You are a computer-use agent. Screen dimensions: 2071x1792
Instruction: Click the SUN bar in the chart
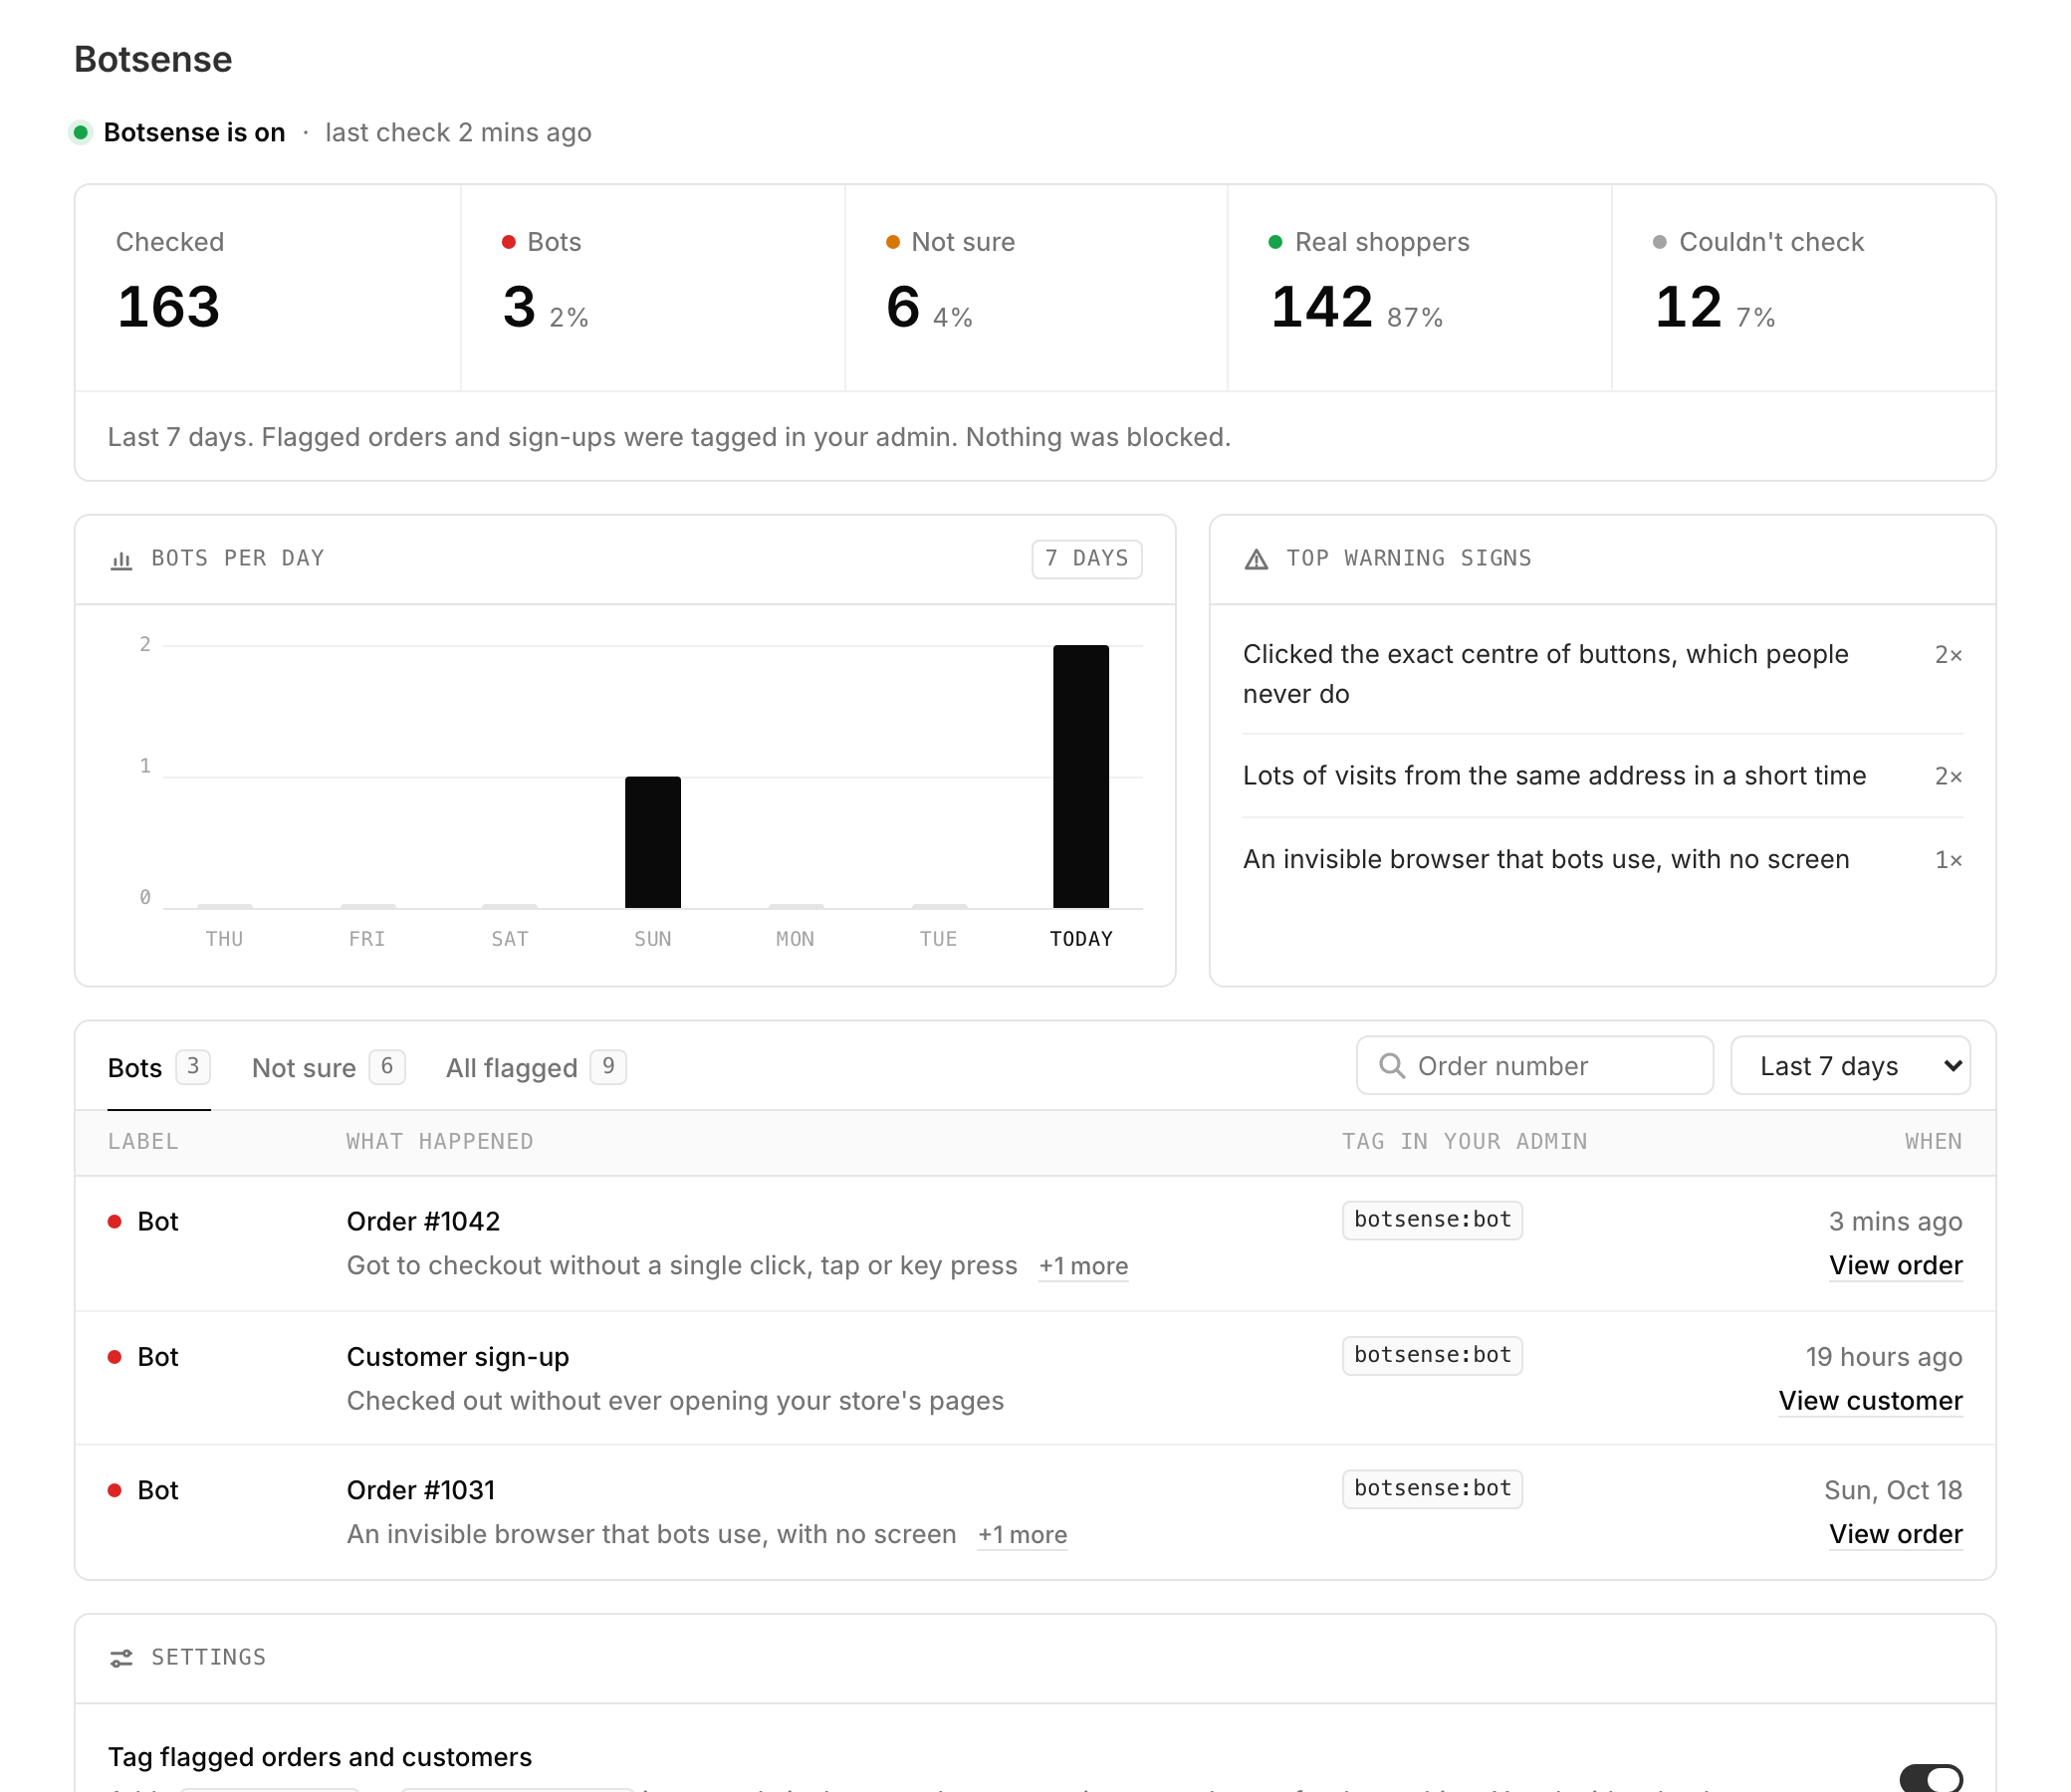click(x=653, y=842)
